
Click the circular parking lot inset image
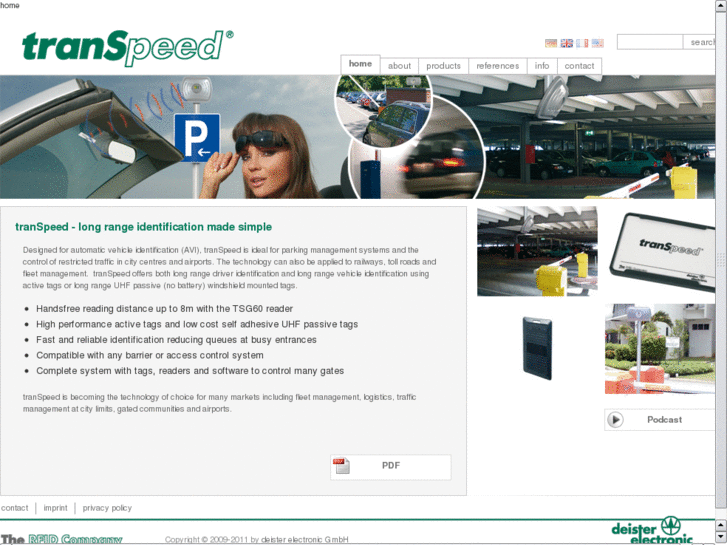tap(383, 110)
